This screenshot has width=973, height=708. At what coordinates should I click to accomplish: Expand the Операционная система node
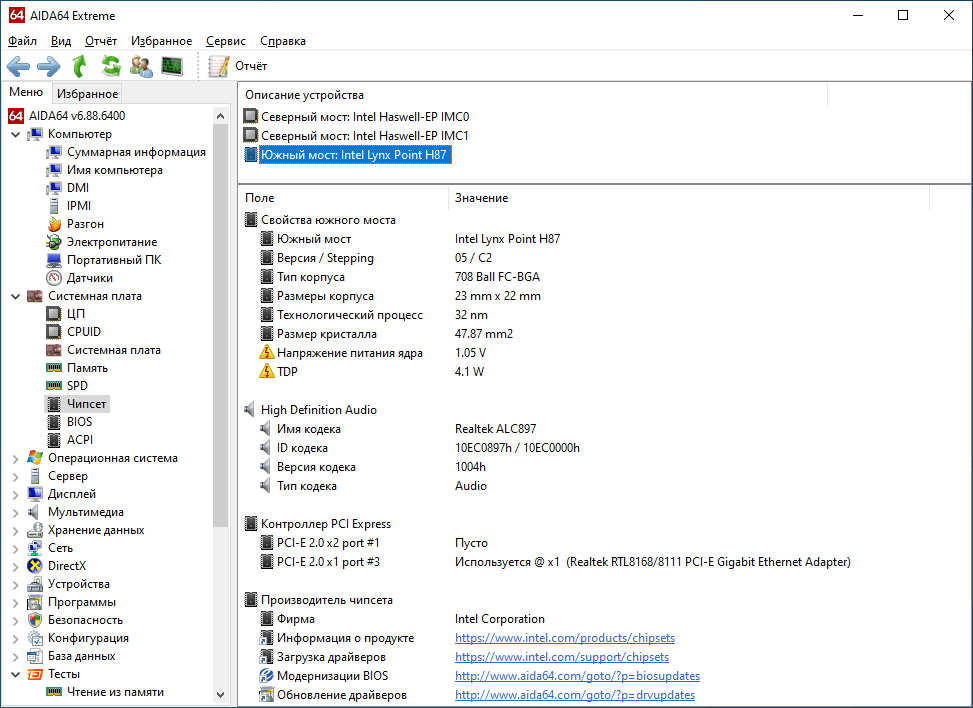click(x=16, y=458)
